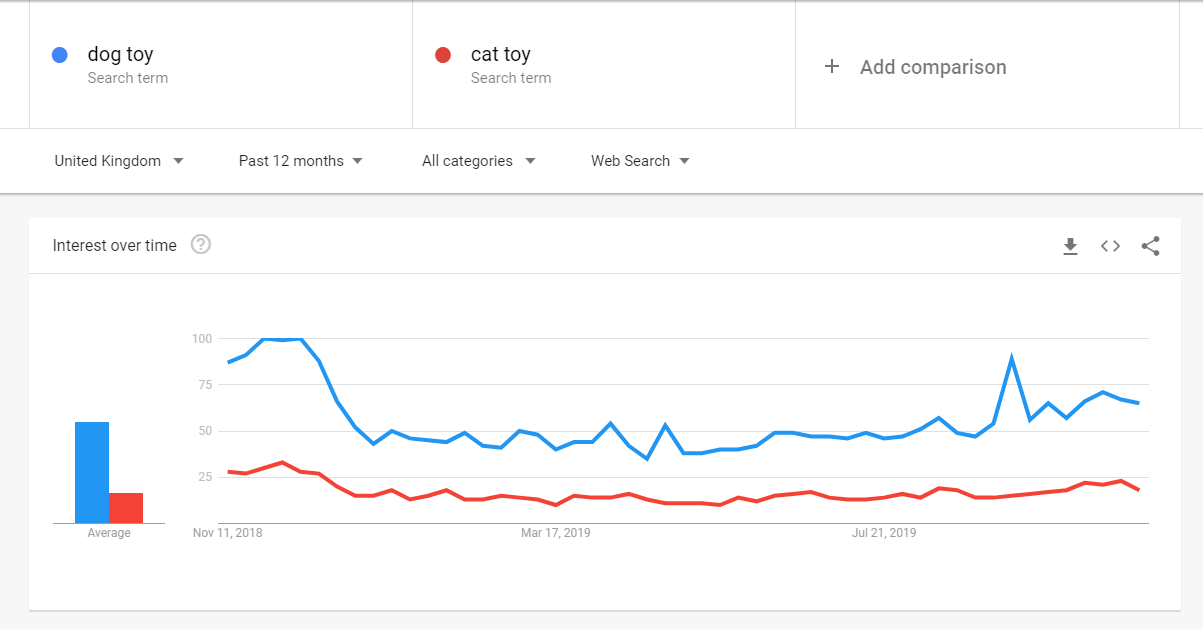Click the Mar 17, 2019 date label
The height and width of the screenshot is (629, 1203).
coord(556,533)
